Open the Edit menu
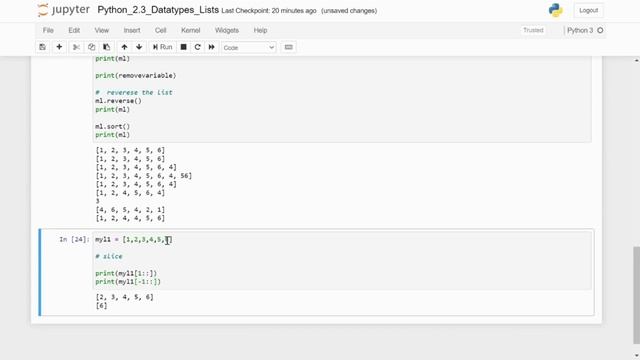 74,30
